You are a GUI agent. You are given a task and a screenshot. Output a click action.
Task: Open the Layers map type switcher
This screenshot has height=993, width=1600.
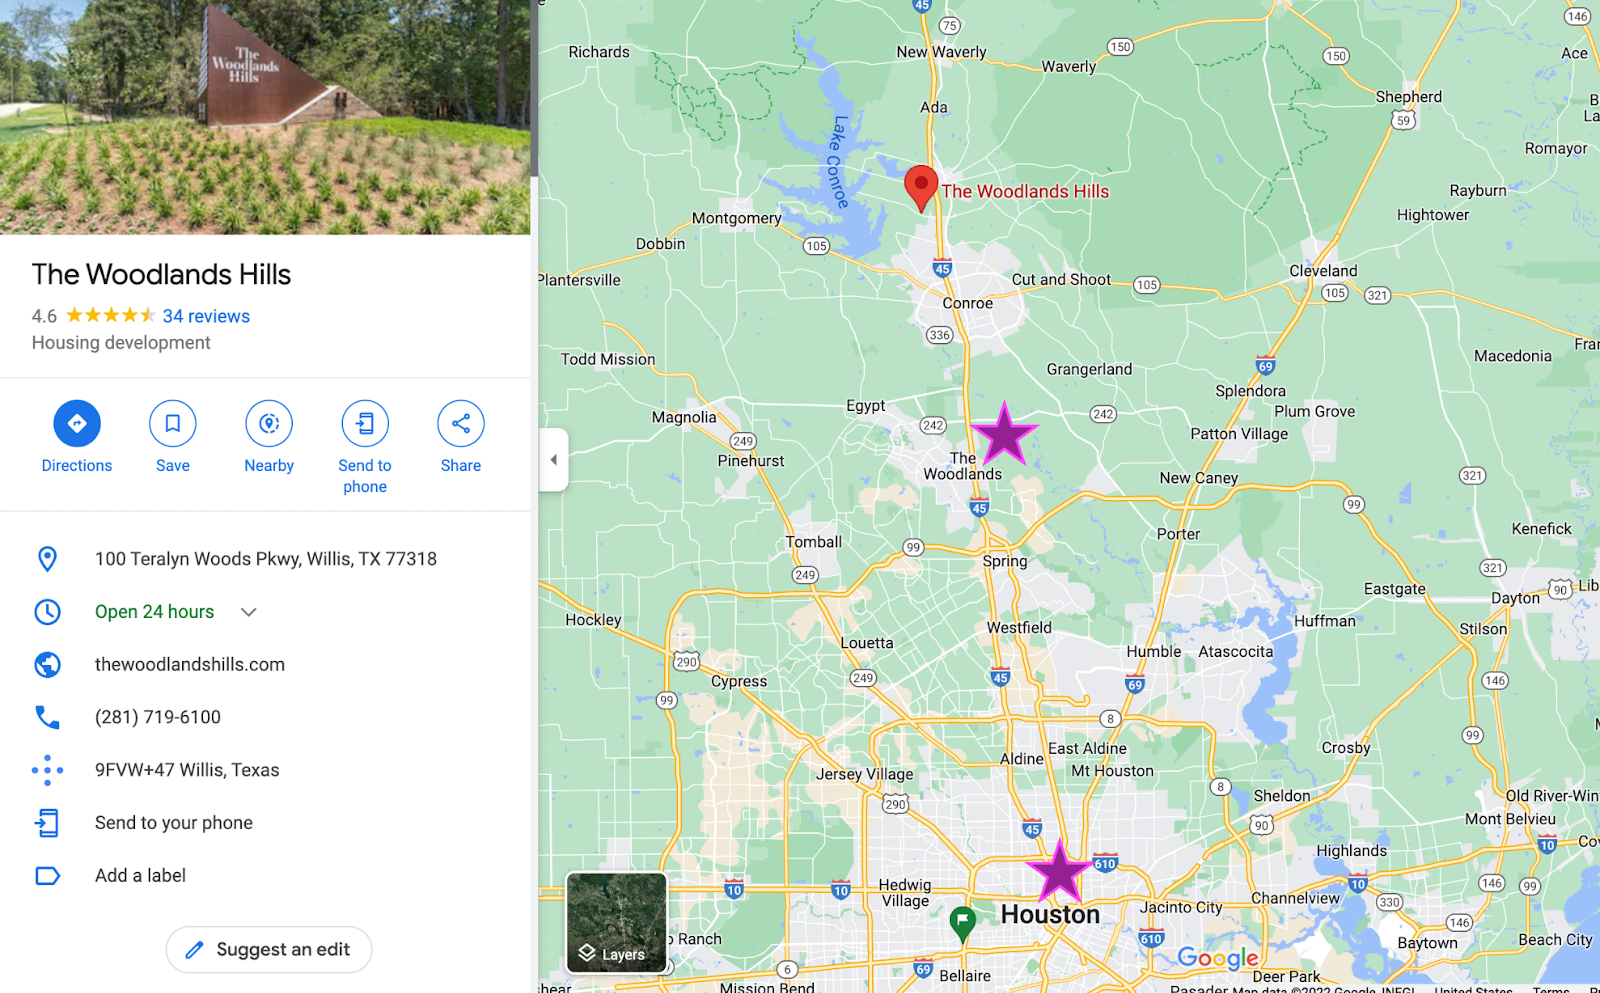616,923
